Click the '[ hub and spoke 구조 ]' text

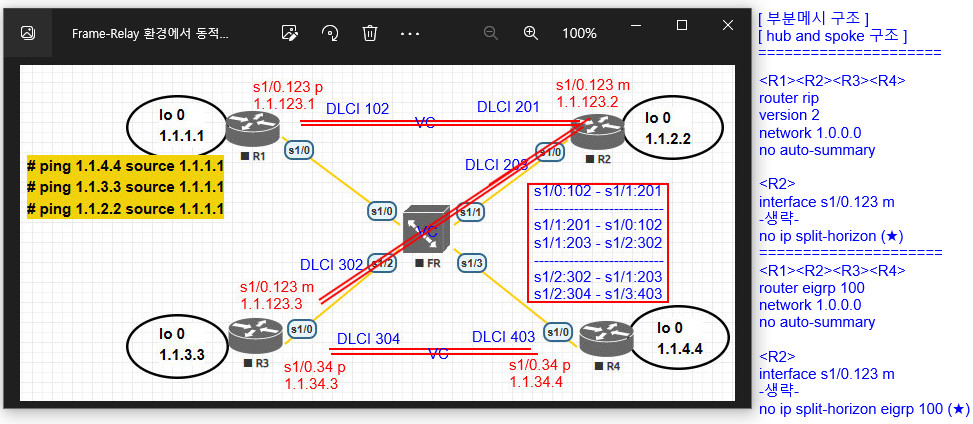833,36
